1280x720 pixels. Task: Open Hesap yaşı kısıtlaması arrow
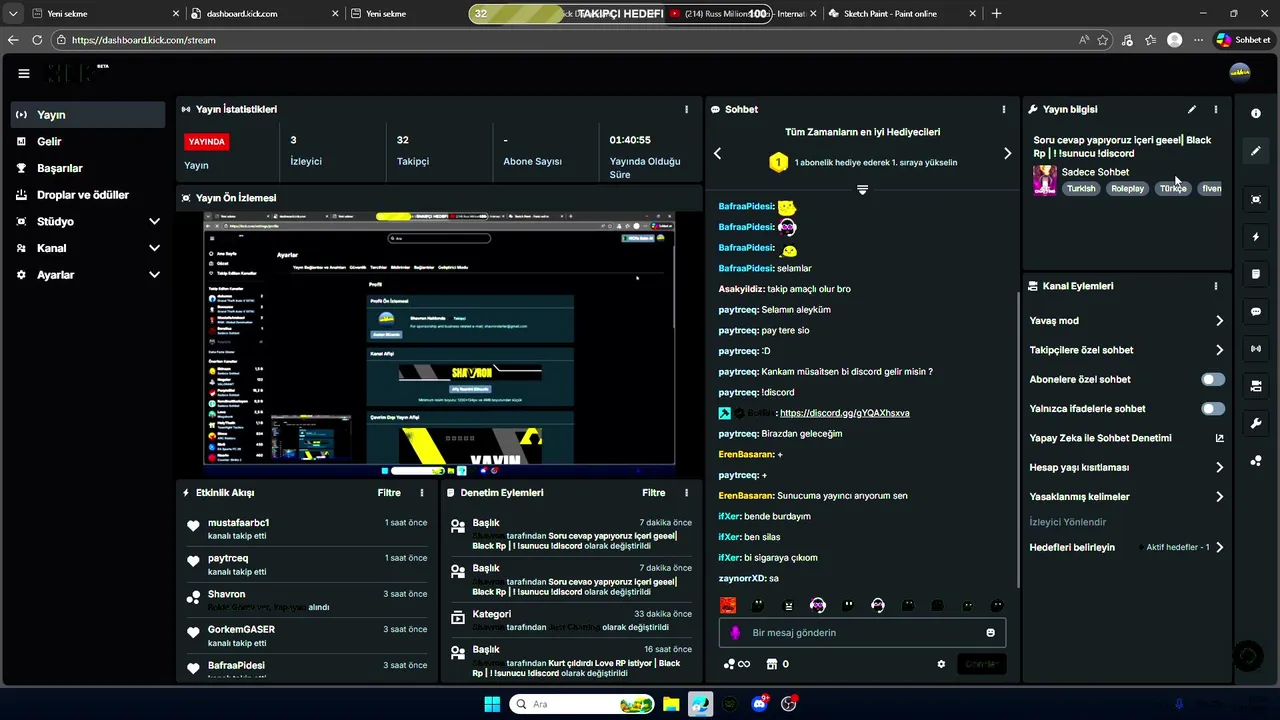pyautogui.click(x=1219, y=467)
